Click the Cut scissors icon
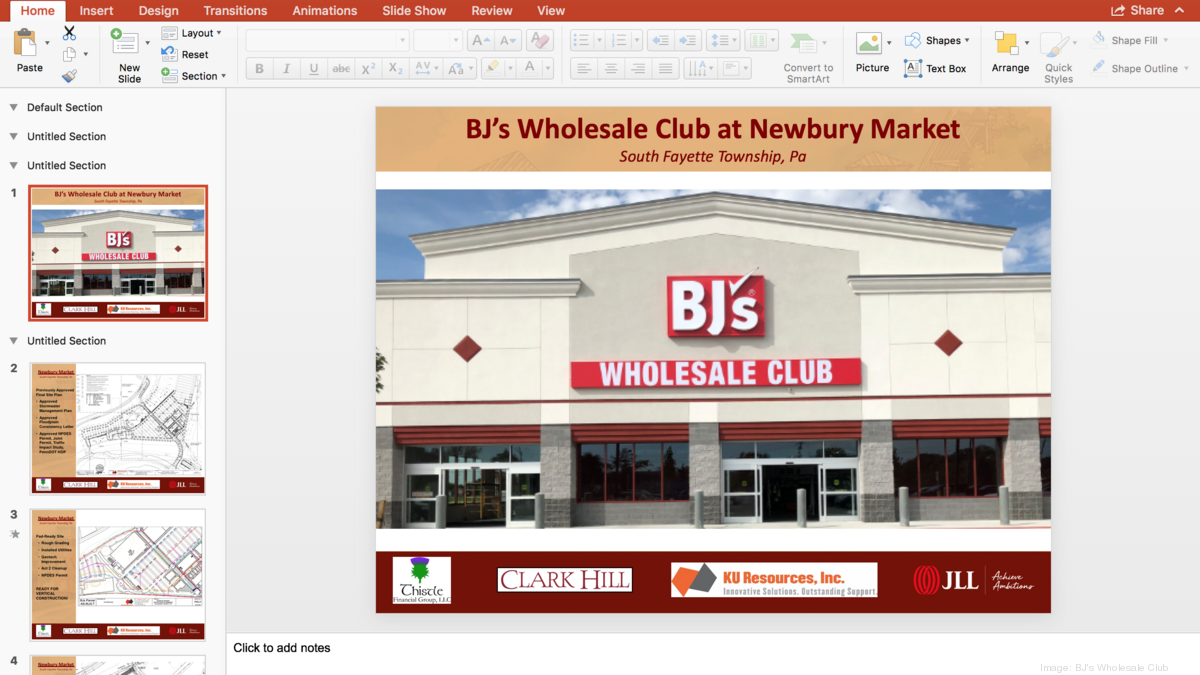1200x675 pixels. [x=69, y=34]
